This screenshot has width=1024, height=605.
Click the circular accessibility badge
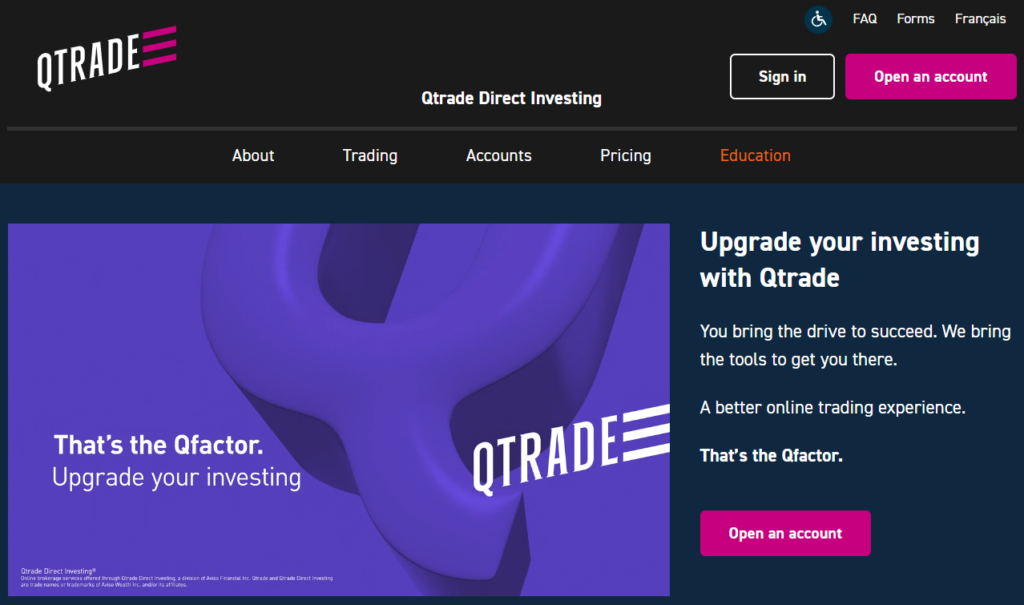[x=818, y=19]
